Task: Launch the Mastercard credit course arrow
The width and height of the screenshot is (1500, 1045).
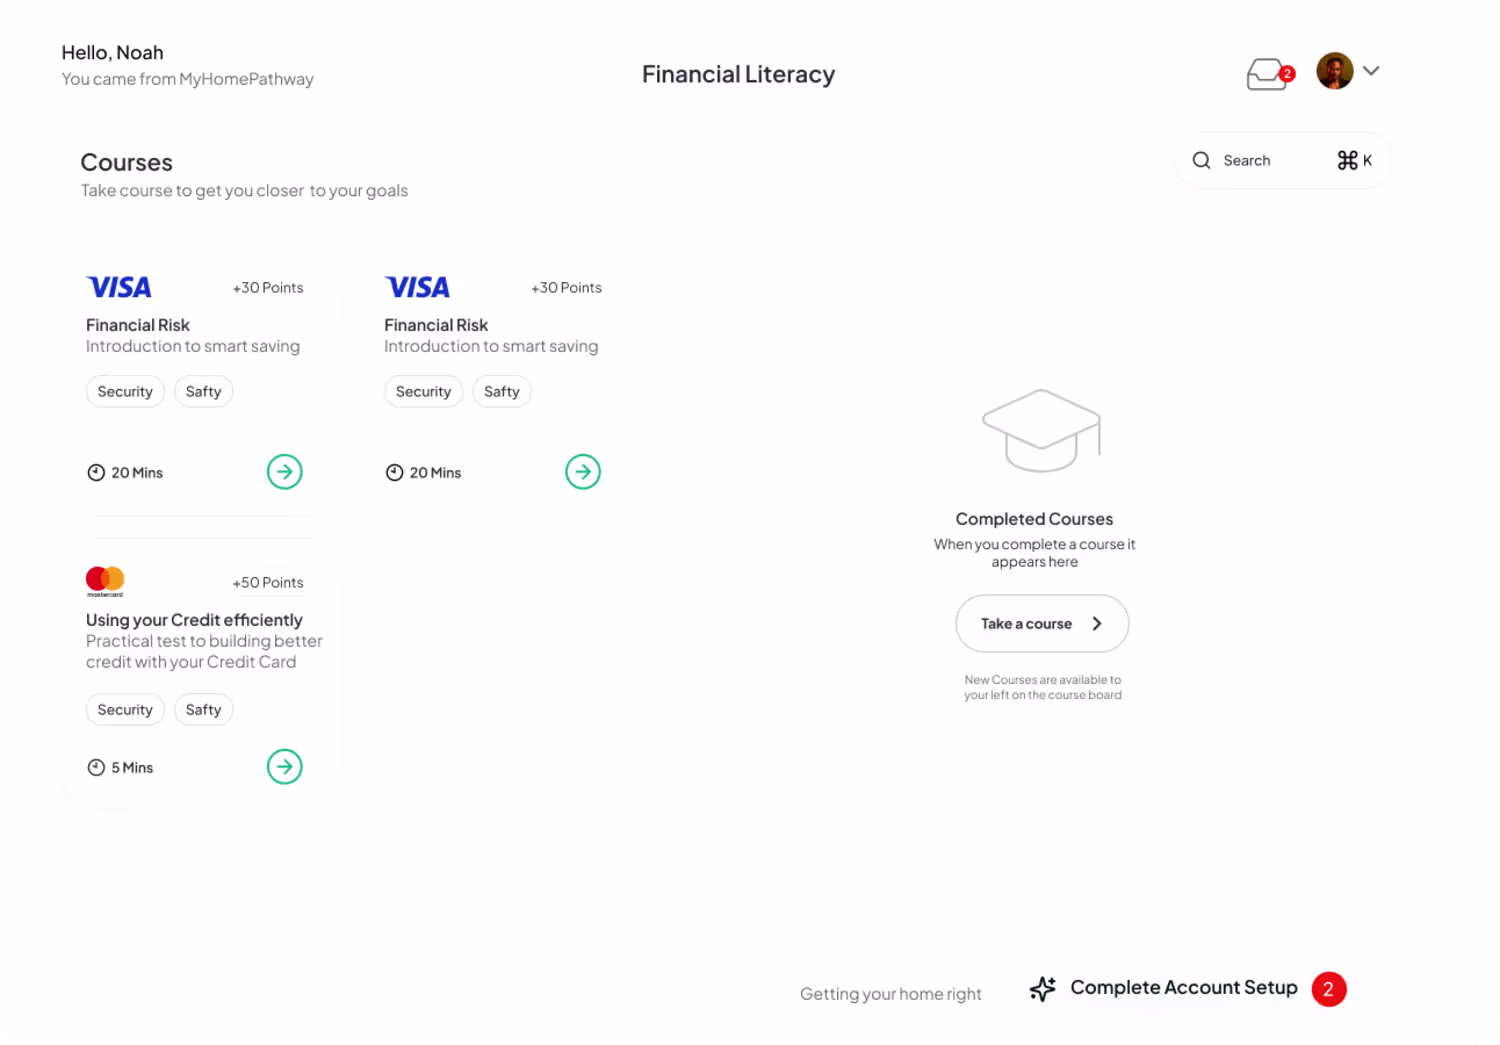Action: pyautogui.click(x=285, y=767)
